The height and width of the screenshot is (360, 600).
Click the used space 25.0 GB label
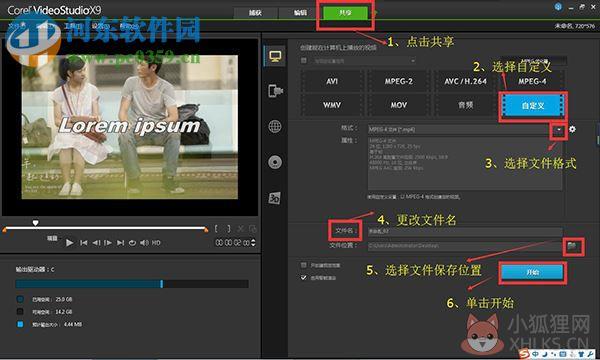pyautogui.click(x=52, y=299)
